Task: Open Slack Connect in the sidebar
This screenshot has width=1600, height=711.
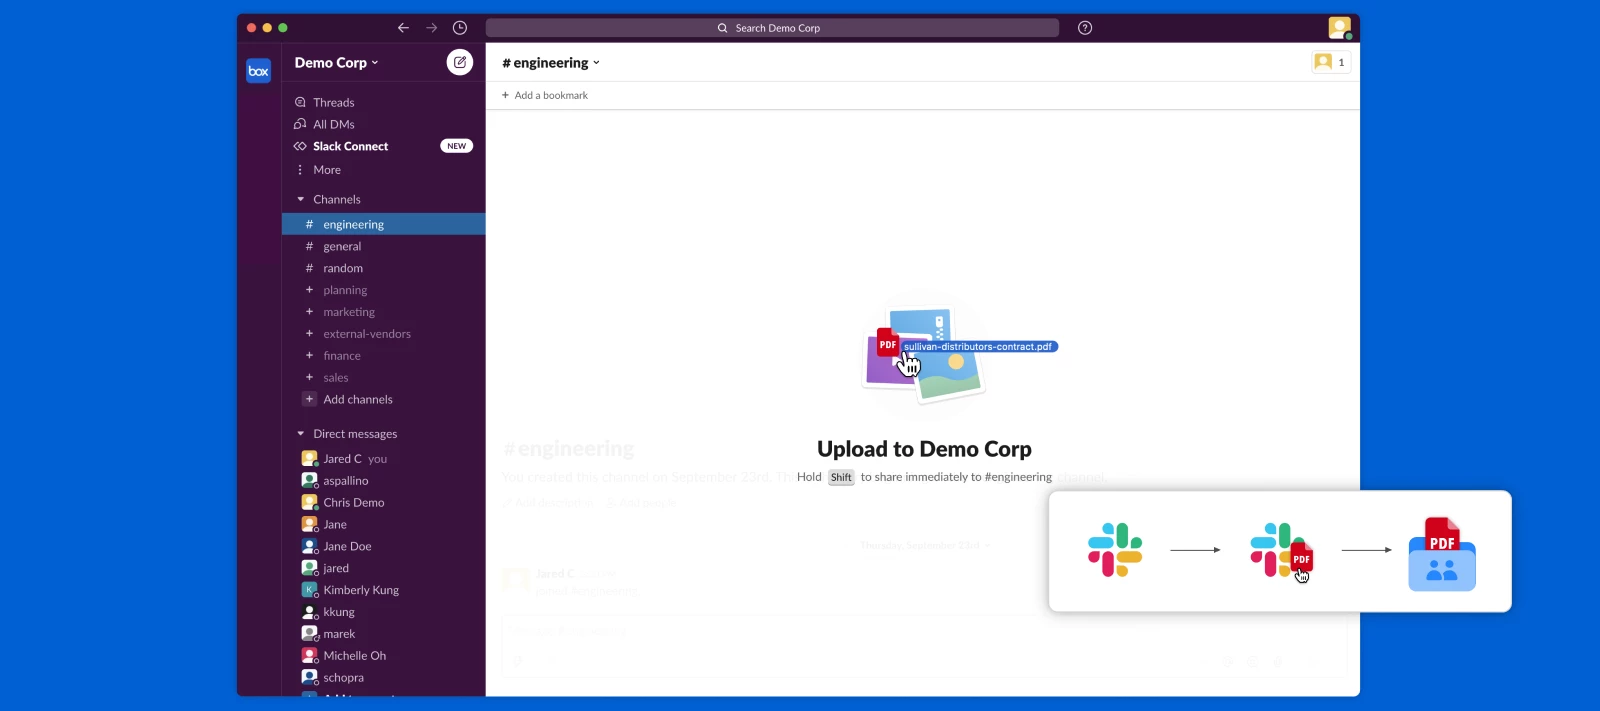Action: pos(341,146)
